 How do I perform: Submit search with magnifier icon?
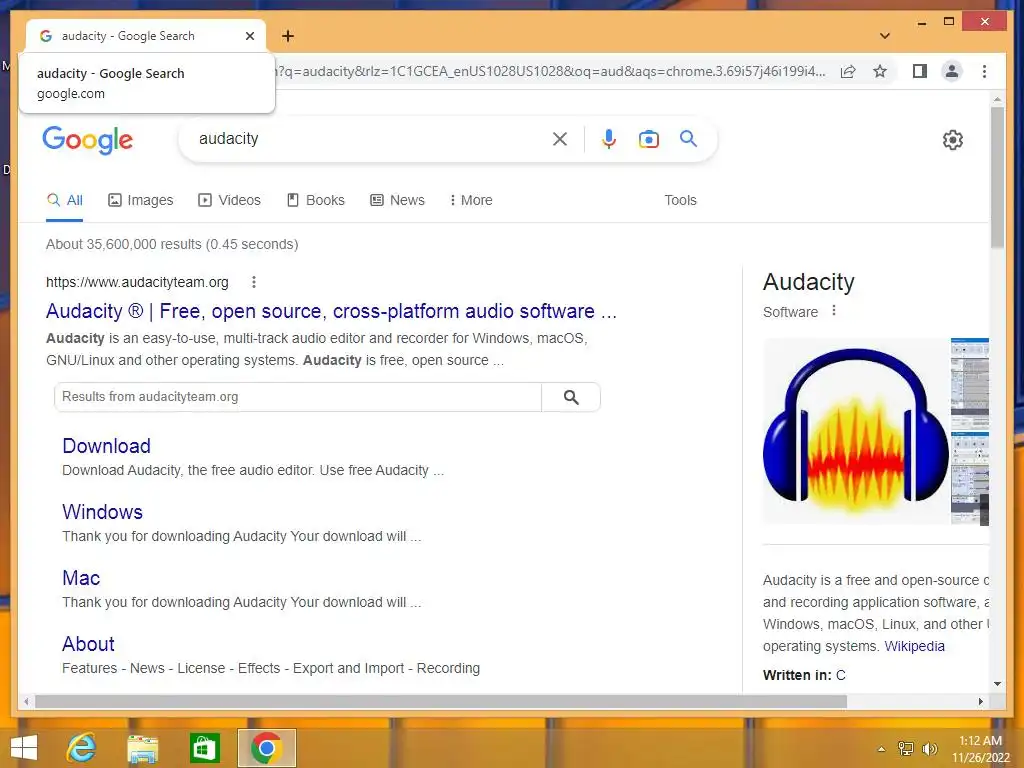688,138
